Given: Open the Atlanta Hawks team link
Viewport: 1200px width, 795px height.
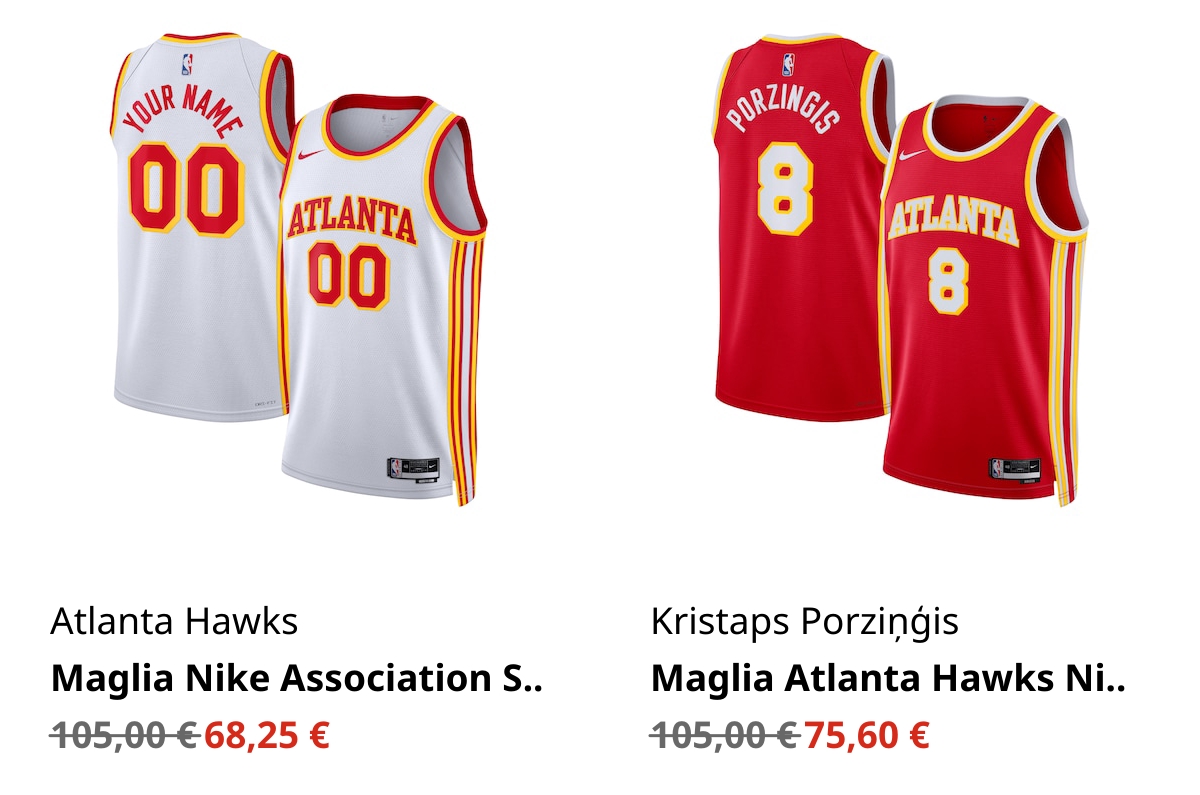Looking at the screenshot, I should [174, 622].
